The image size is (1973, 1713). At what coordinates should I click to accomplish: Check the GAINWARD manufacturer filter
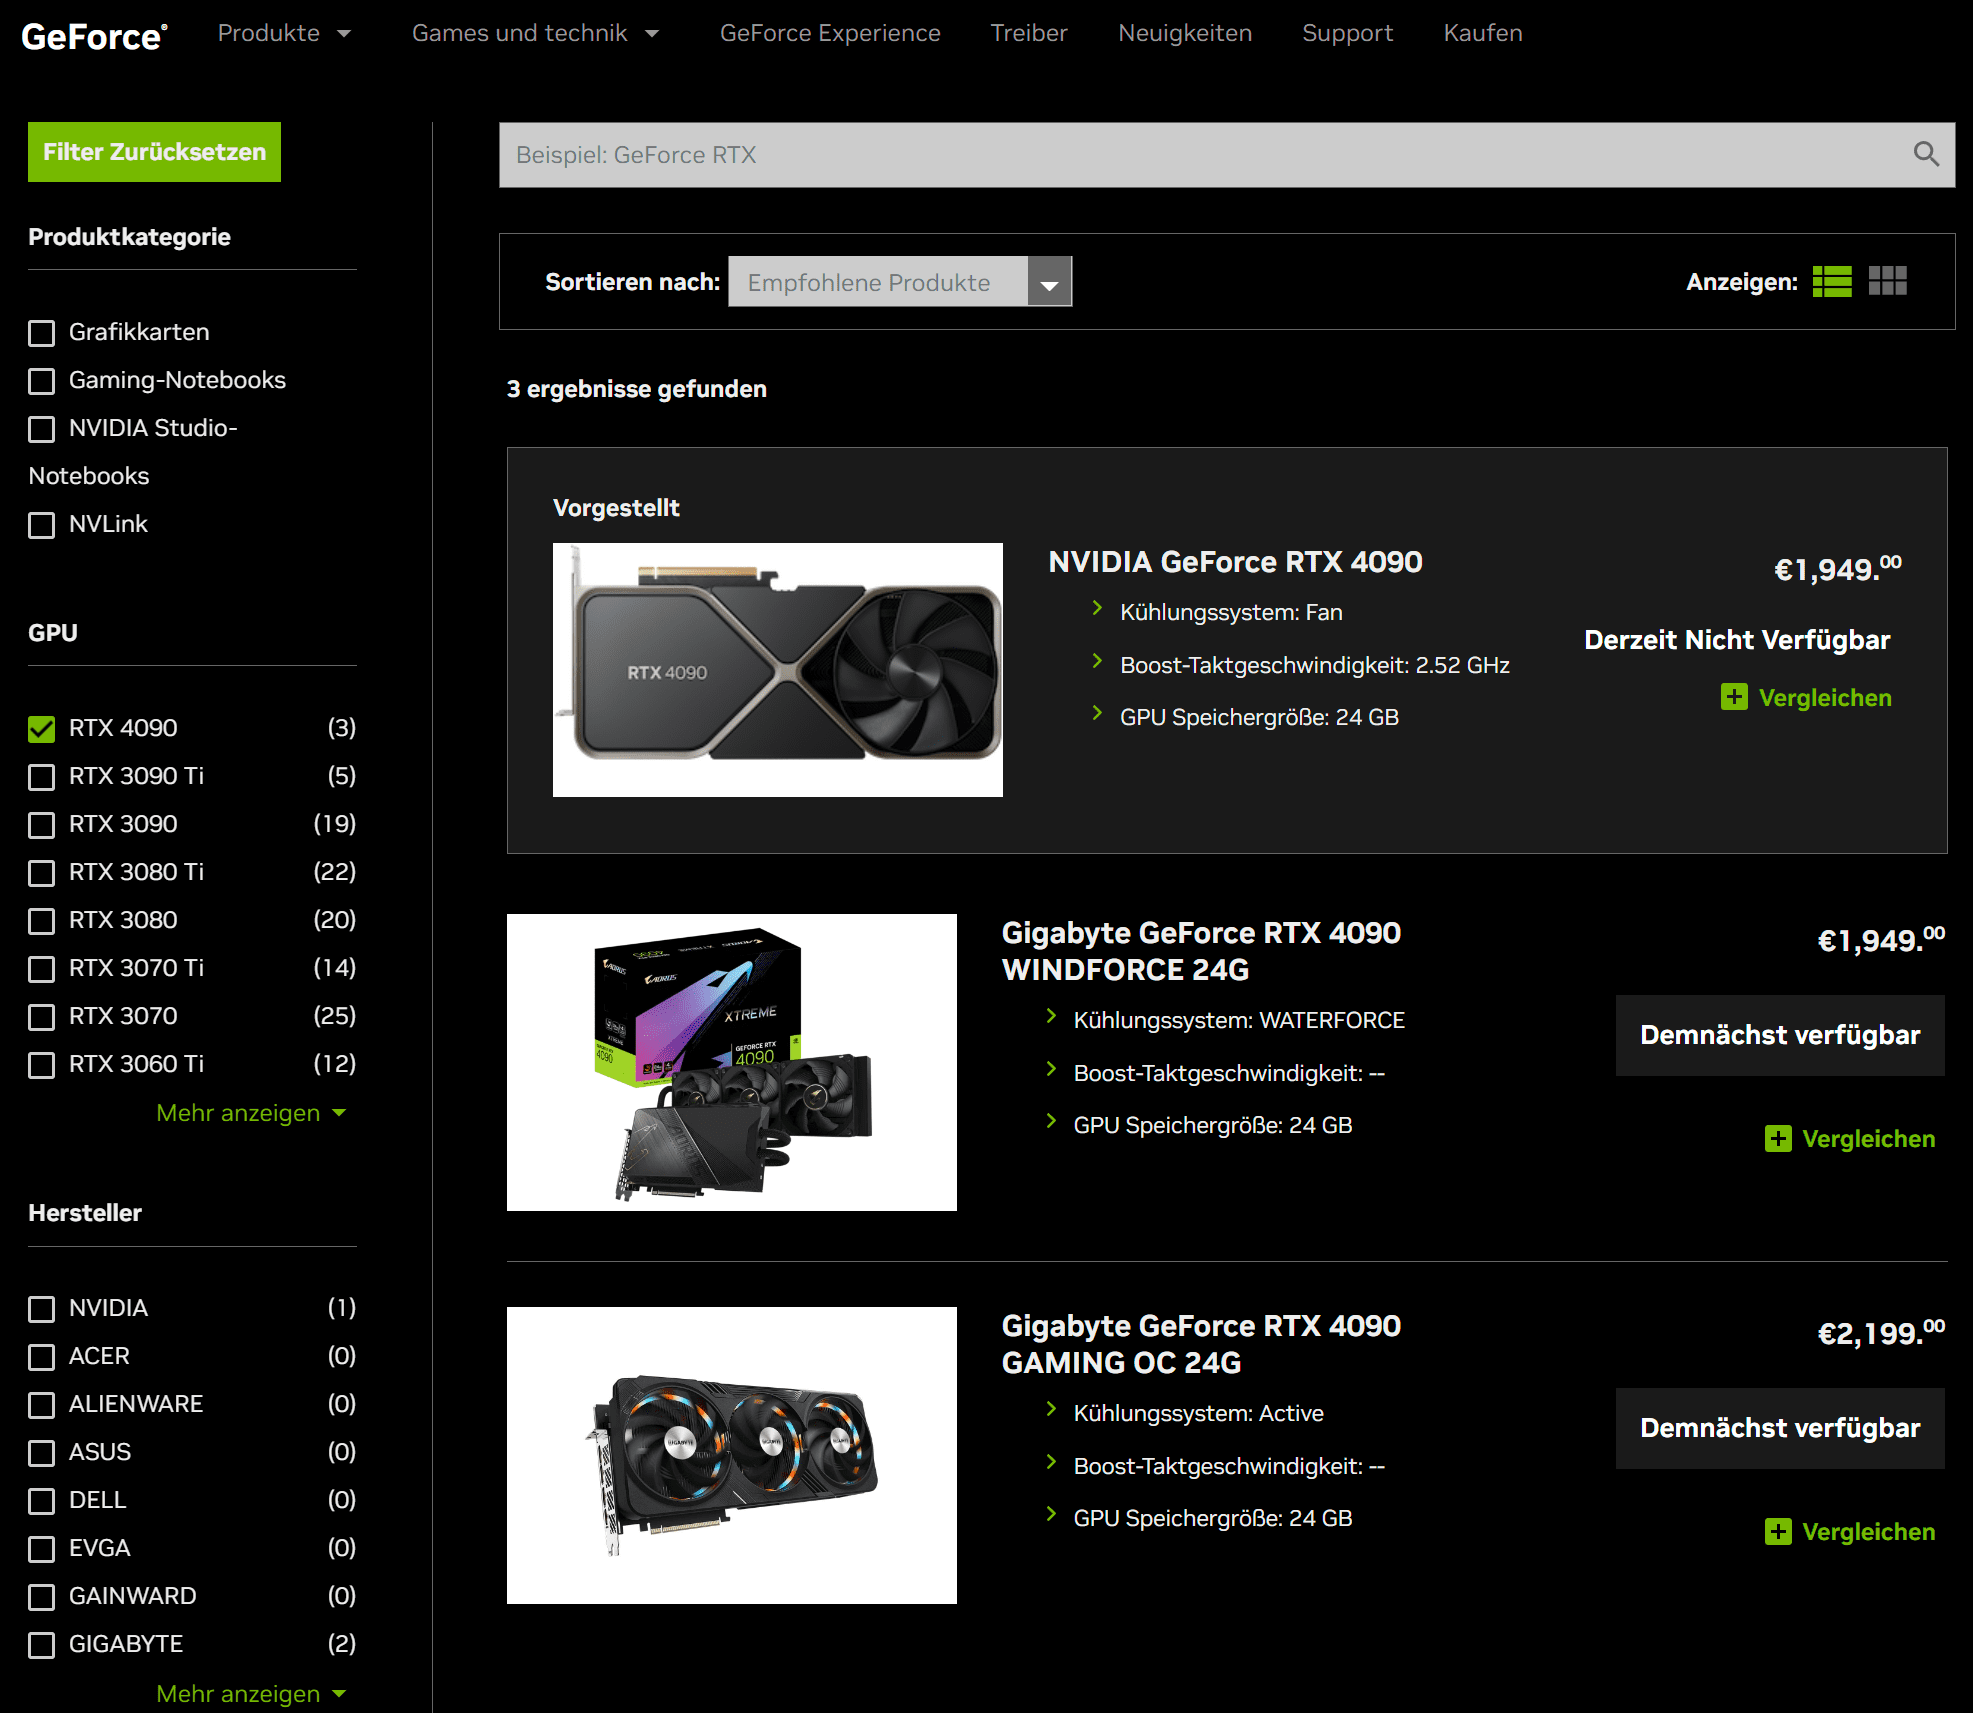pos(41,1597)
